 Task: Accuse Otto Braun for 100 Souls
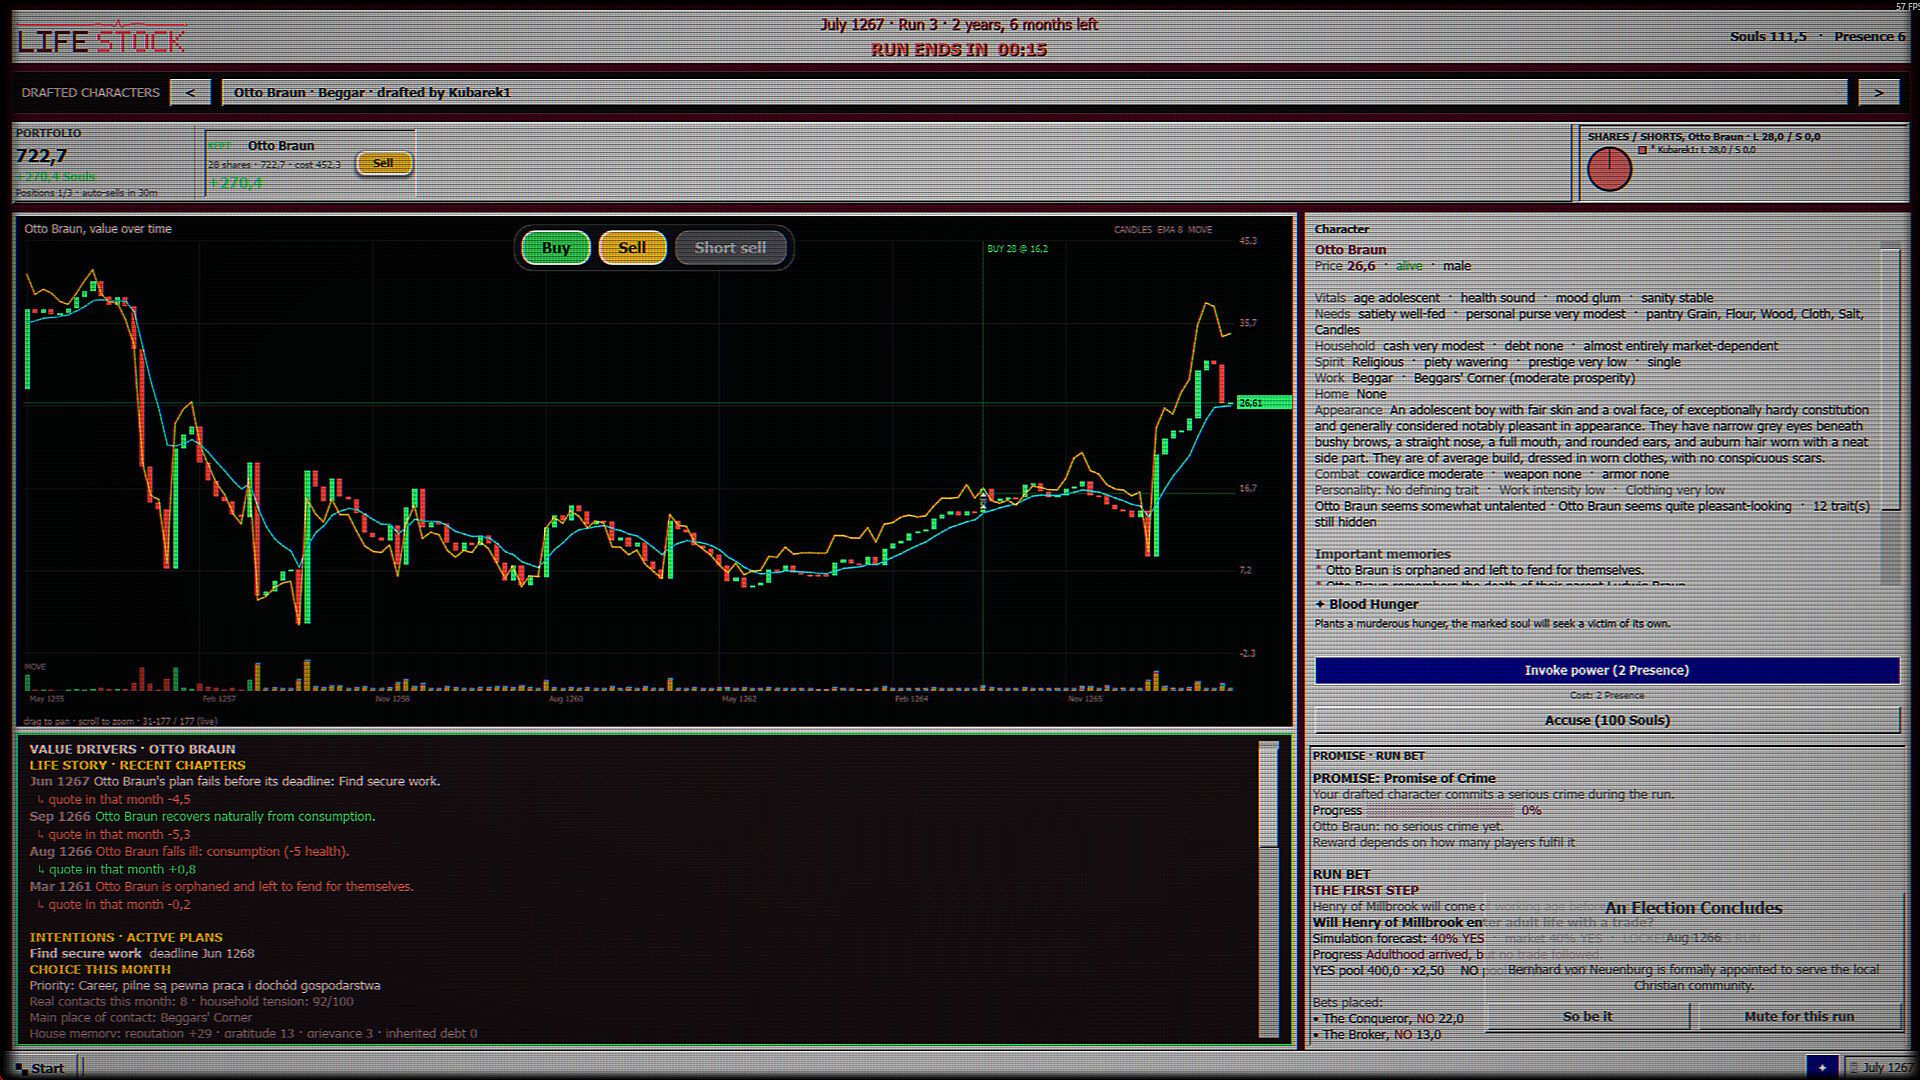[x=1607, y=720]
